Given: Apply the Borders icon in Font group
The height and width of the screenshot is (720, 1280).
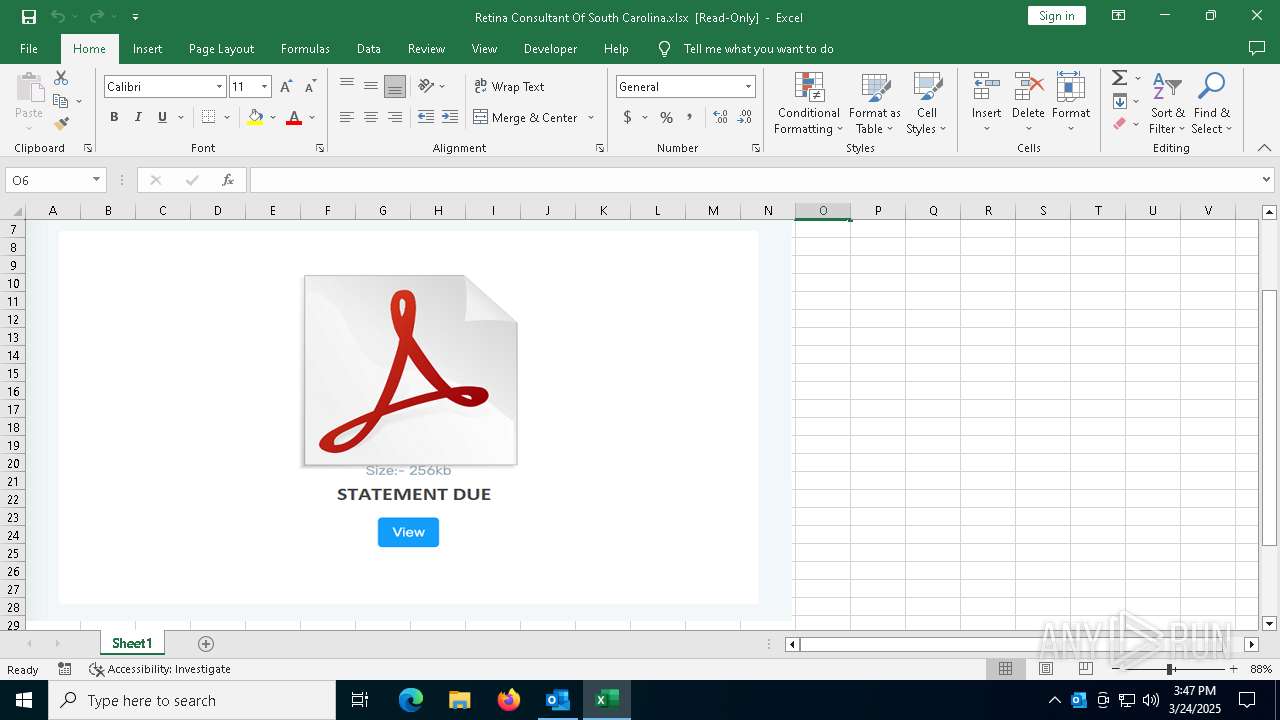Looking at the screenshot, I should point(208,117).
